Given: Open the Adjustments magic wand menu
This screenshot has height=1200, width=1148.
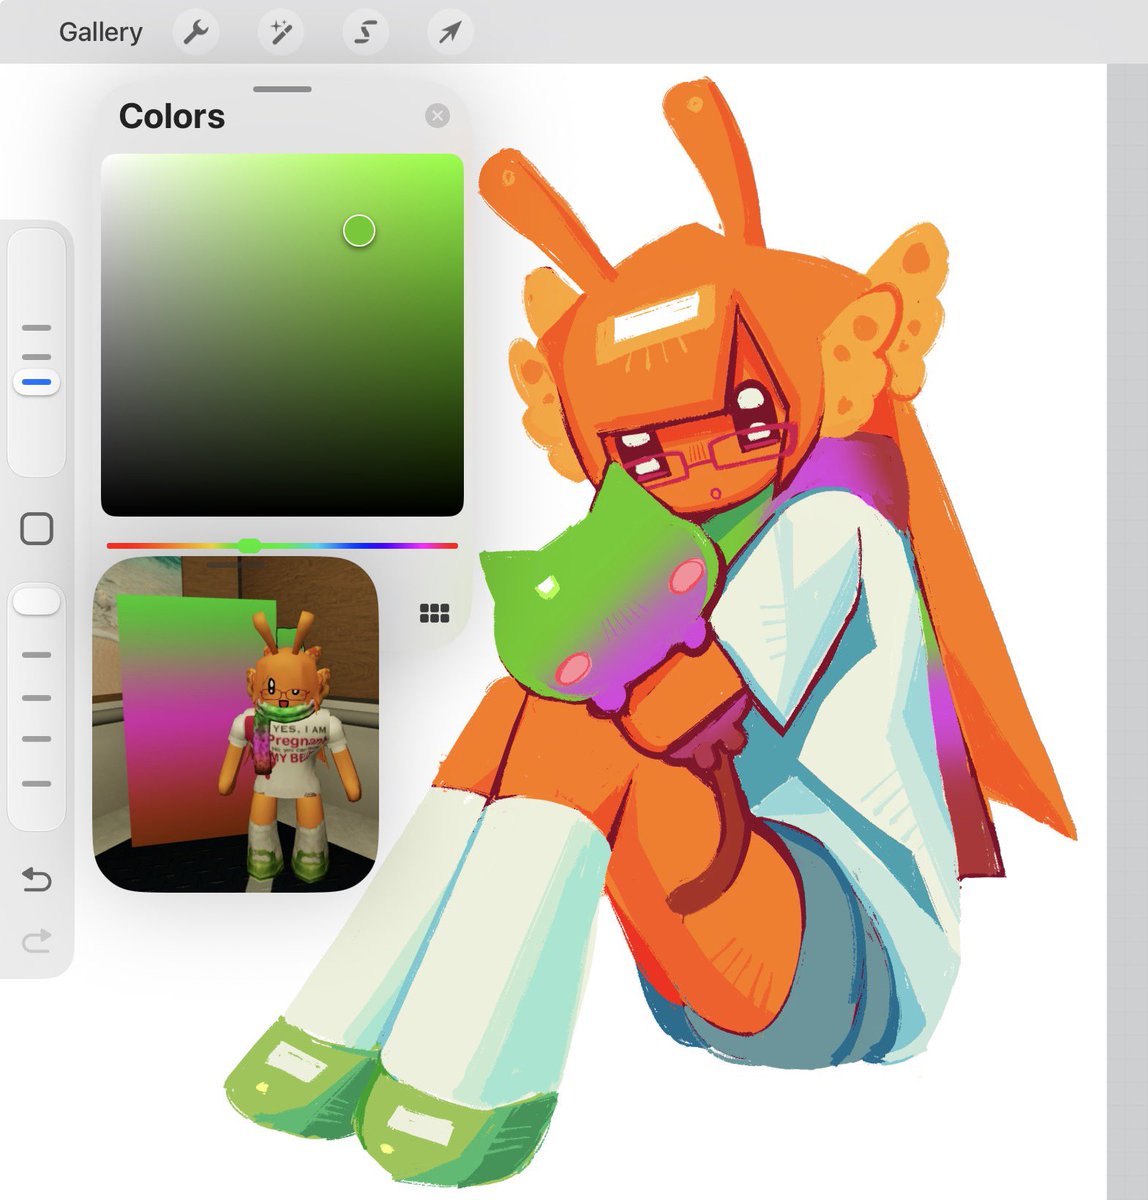Looking at the screenshot, I should 280,32.
